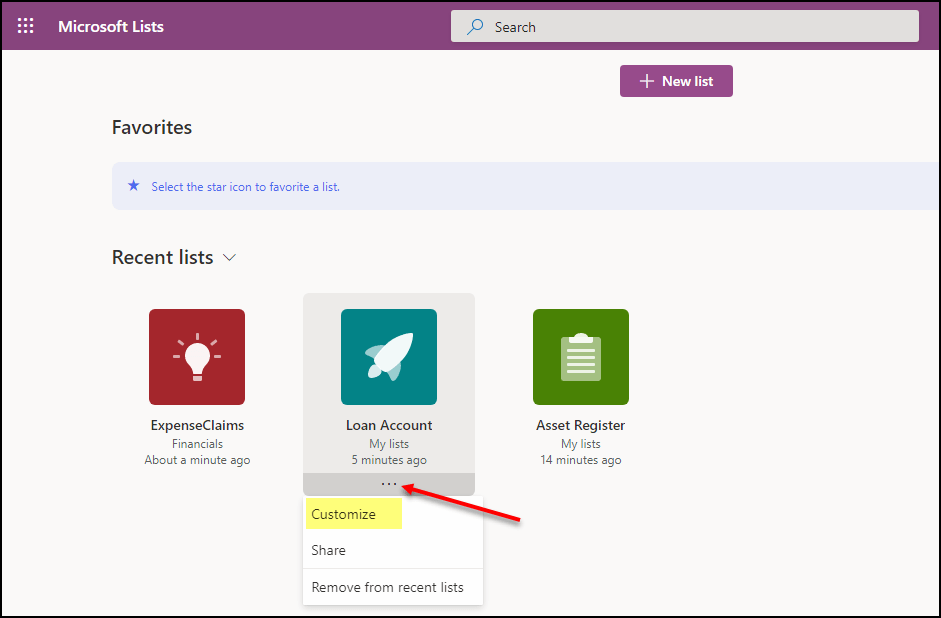Select Remove from recent lists
941x618 pixels.
388,587
